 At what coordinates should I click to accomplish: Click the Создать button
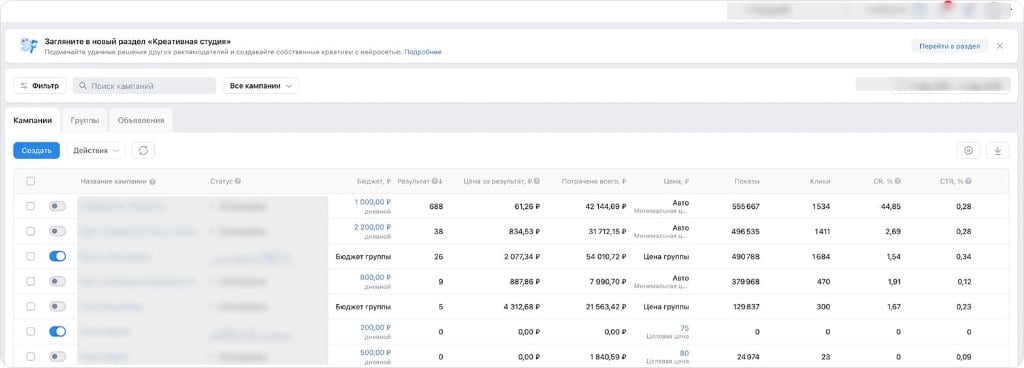point(37,151)
